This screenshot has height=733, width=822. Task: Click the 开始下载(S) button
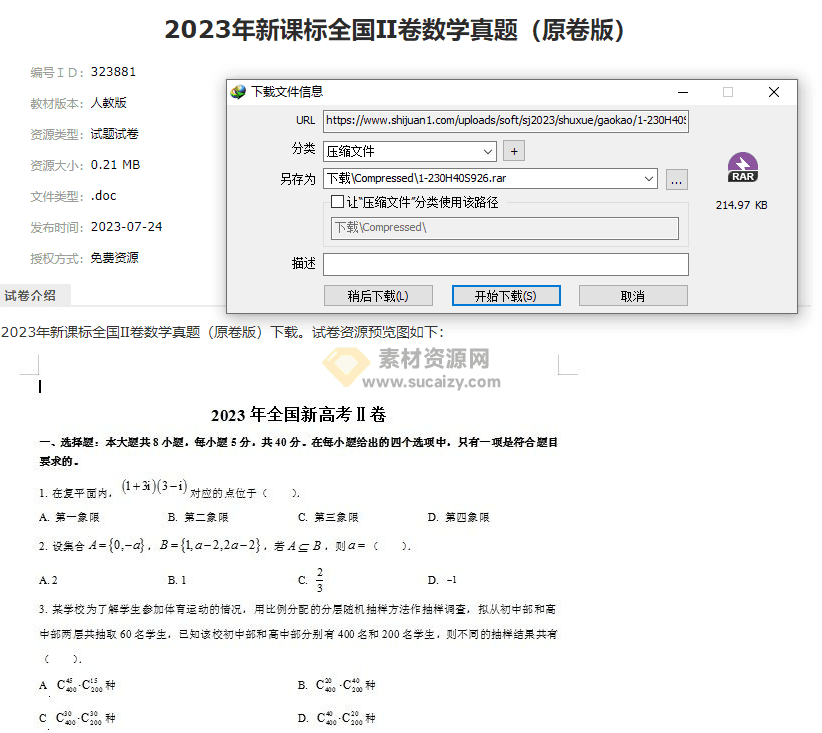coord(506,295)
